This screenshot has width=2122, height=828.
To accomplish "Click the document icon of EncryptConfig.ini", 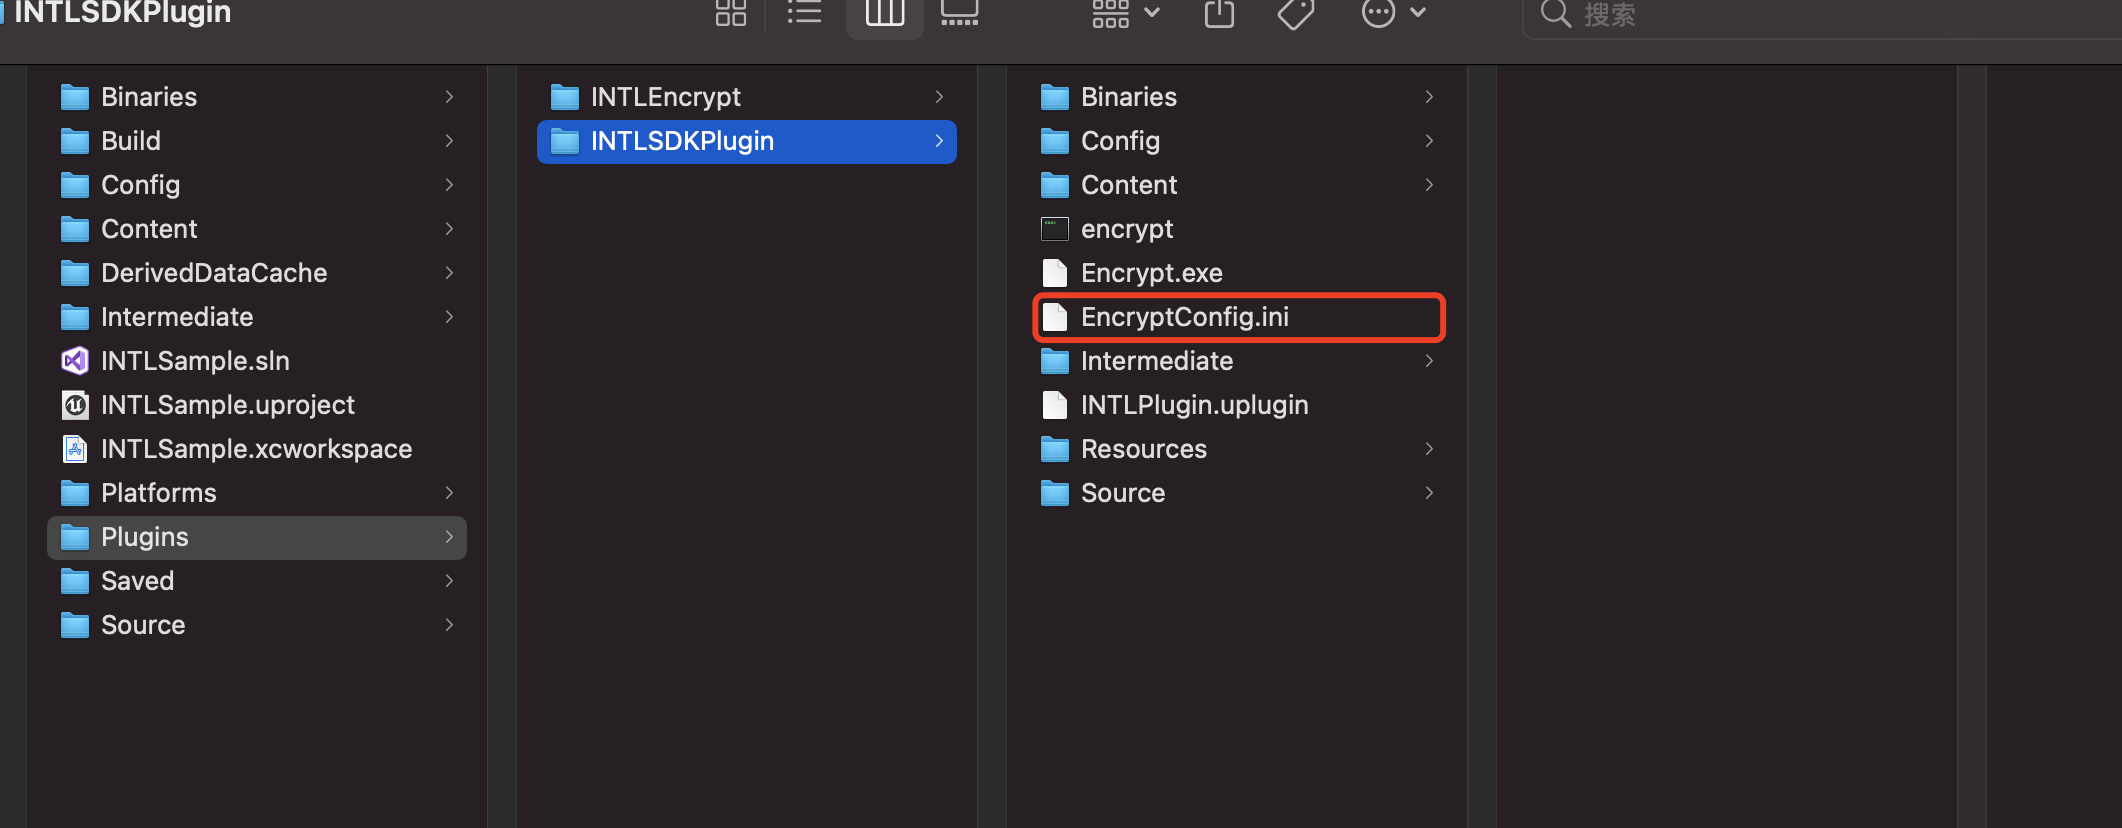I will tap(1055, 317).
